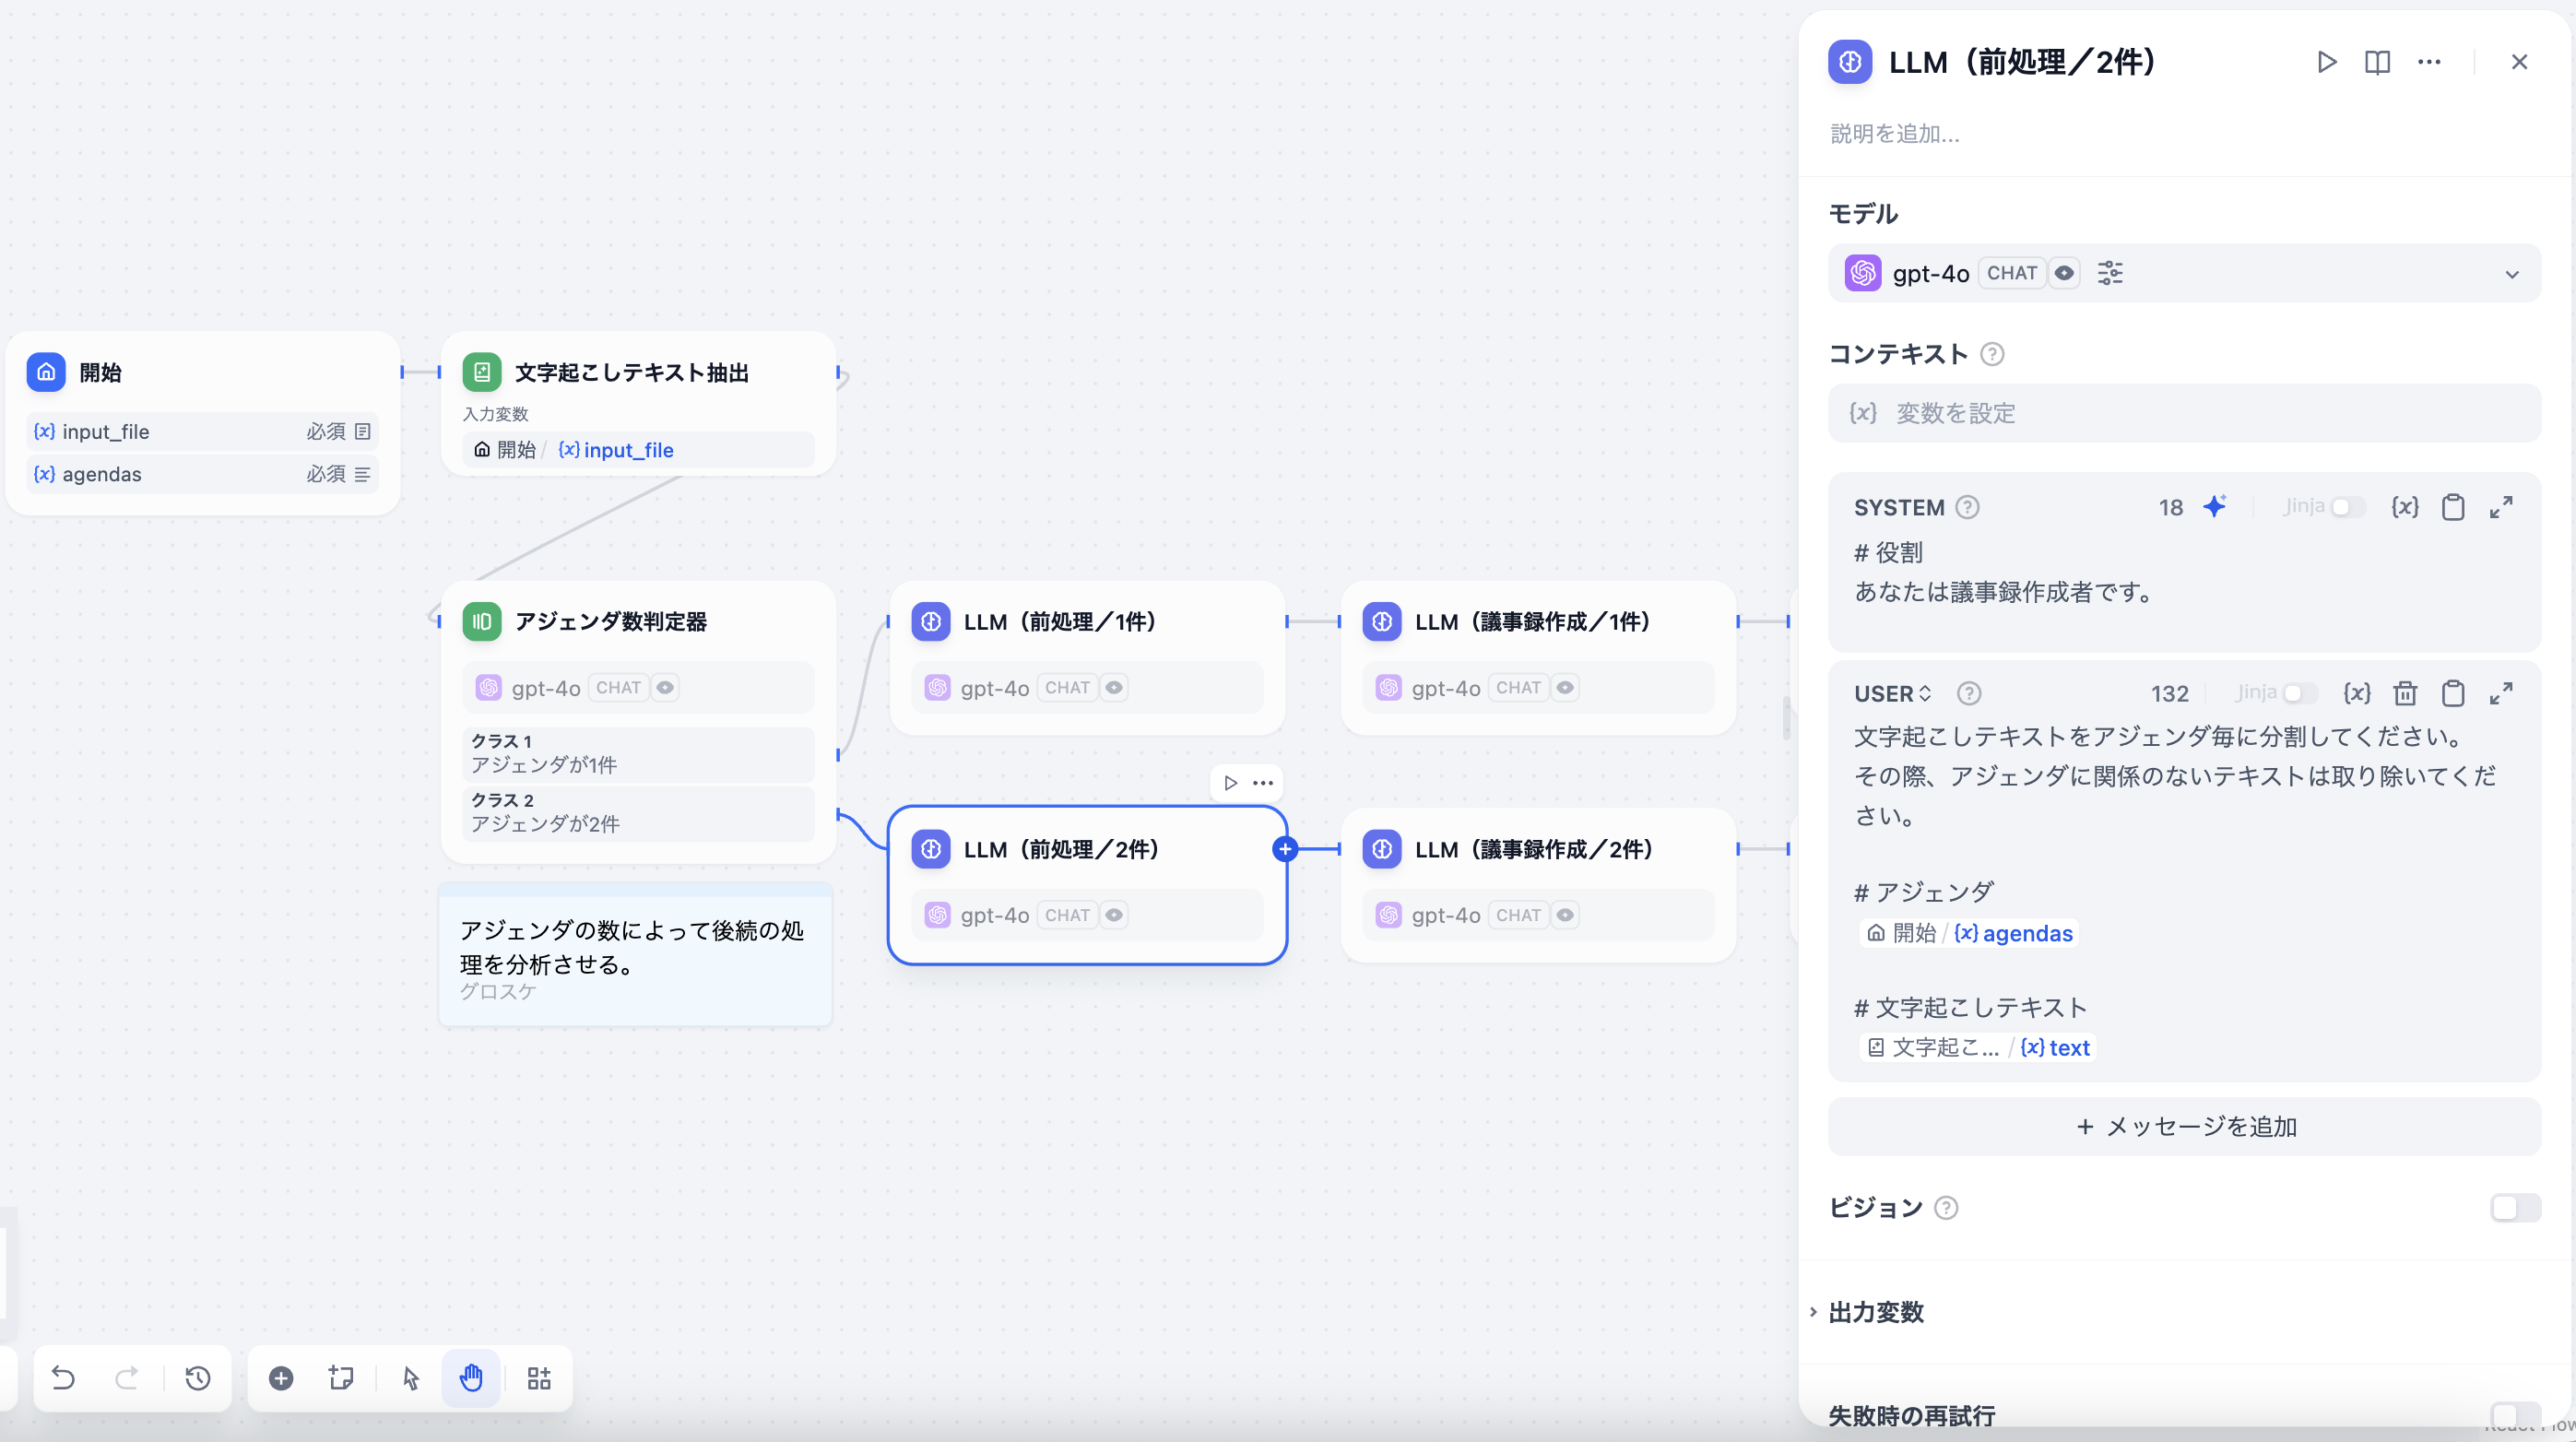2576x1442 pixels.
Task: Open the node menu on LLM（前処理／2件）
Action: 1262,783
